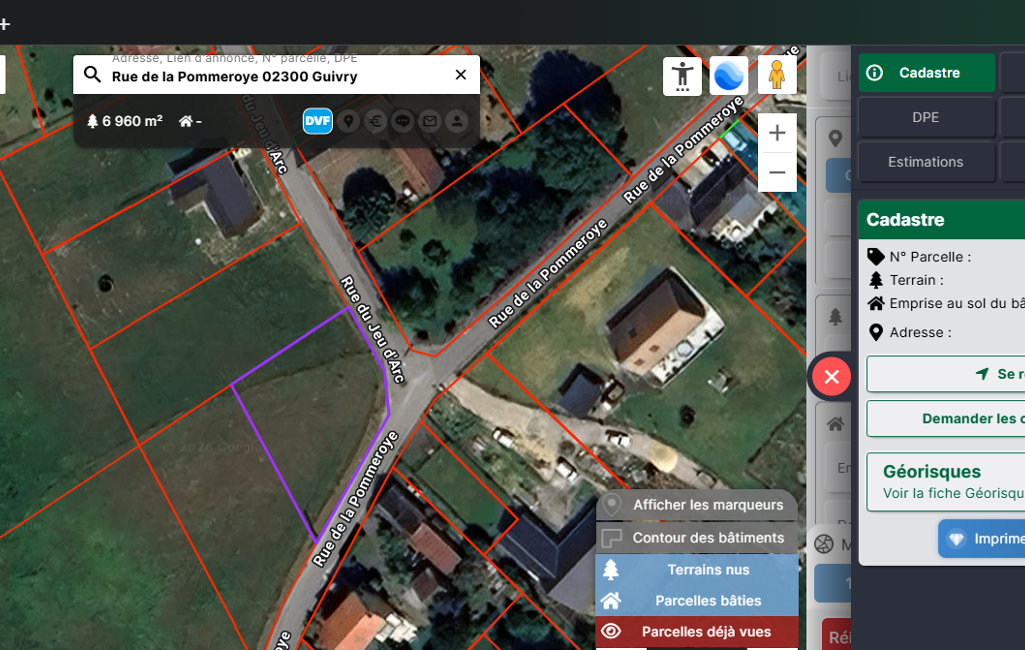Open the DPE tab

925,117
